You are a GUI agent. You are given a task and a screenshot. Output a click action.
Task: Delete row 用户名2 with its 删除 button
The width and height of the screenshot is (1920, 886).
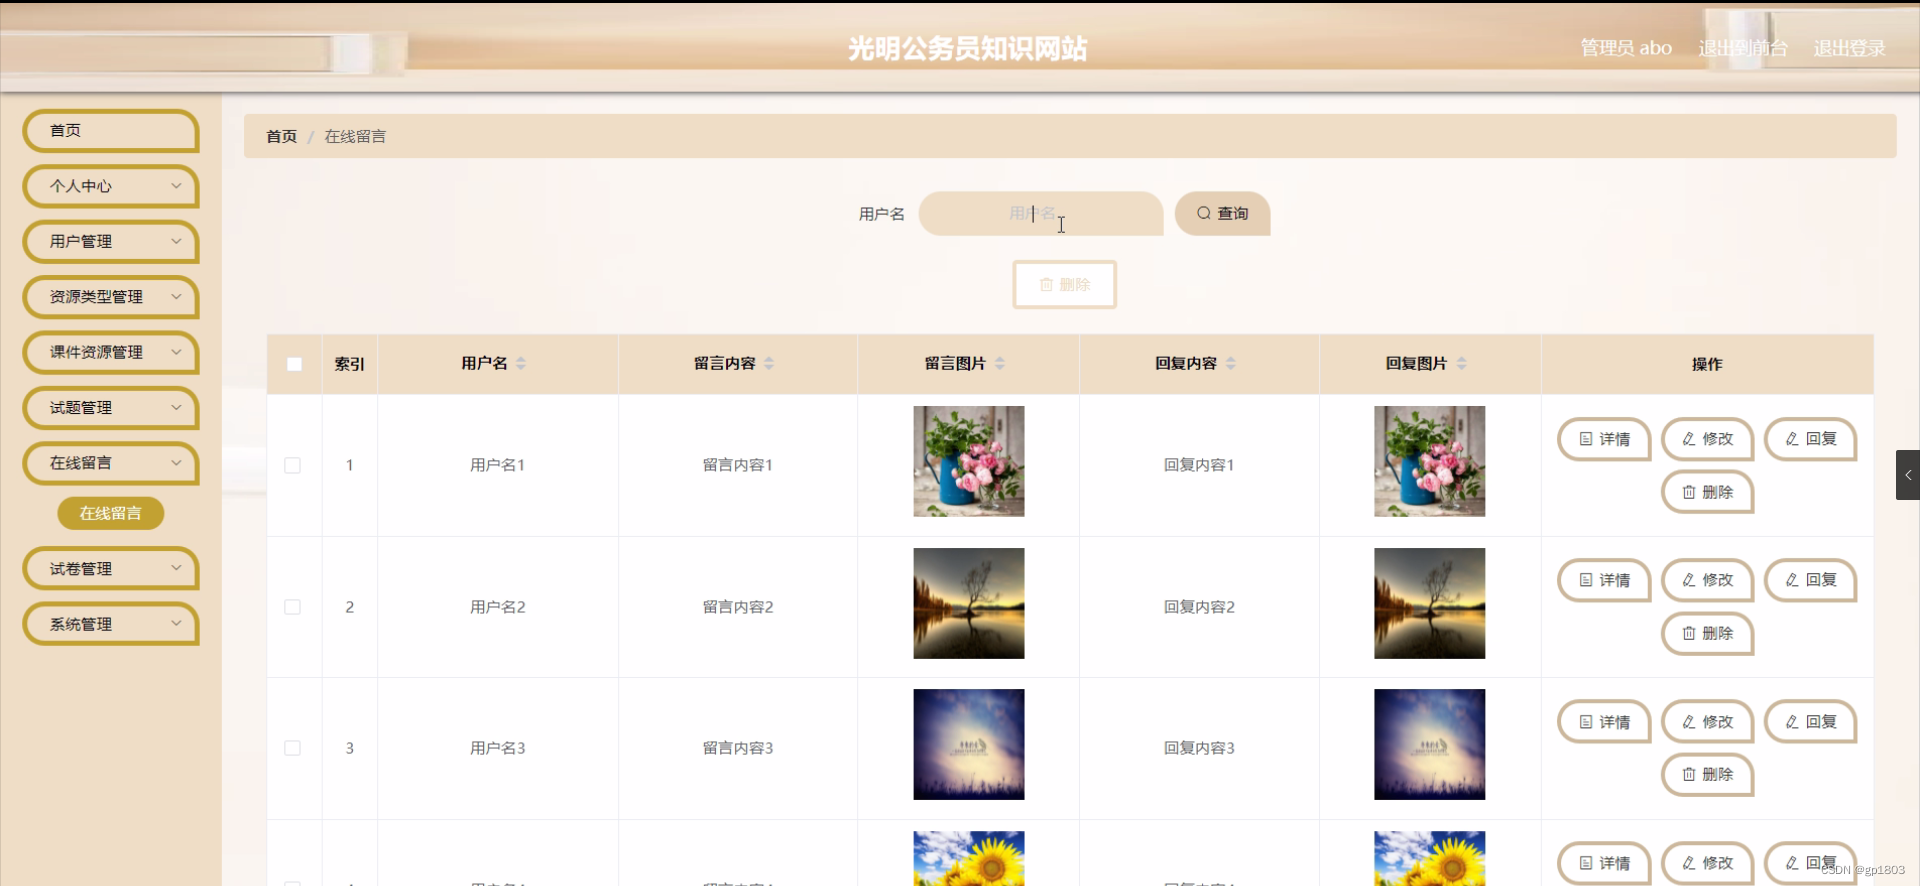pos(1707,633)
